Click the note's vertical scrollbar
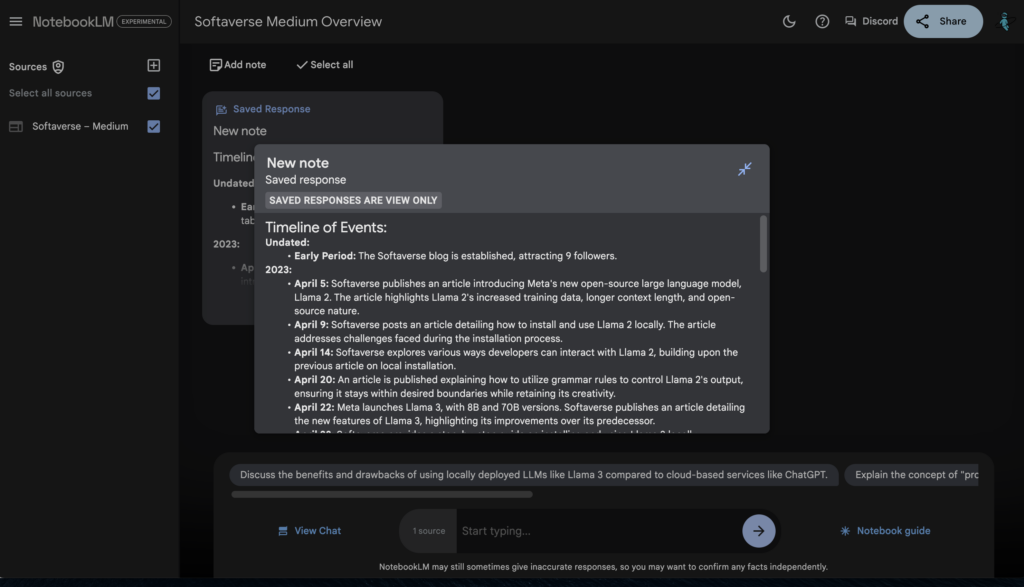The image size is (1024, 587). coord(764,243)
